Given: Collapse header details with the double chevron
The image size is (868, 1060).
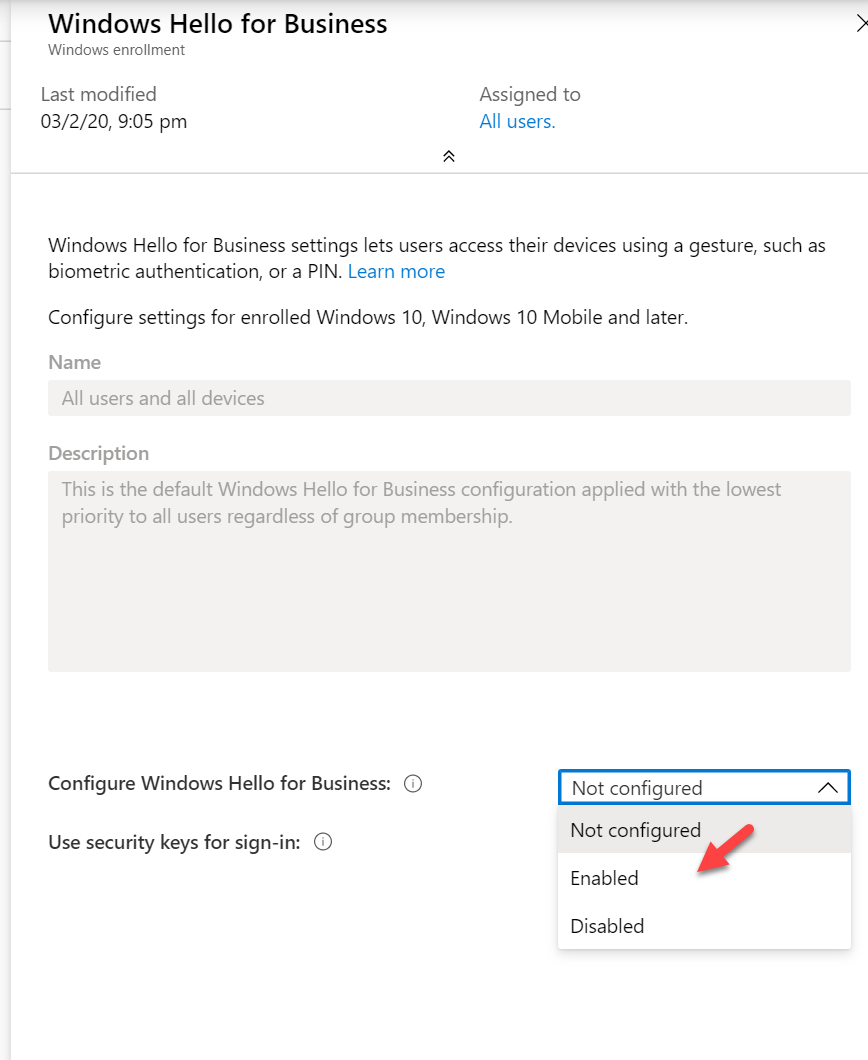Looking at the screenshot, I should click(x=449, y=156).
